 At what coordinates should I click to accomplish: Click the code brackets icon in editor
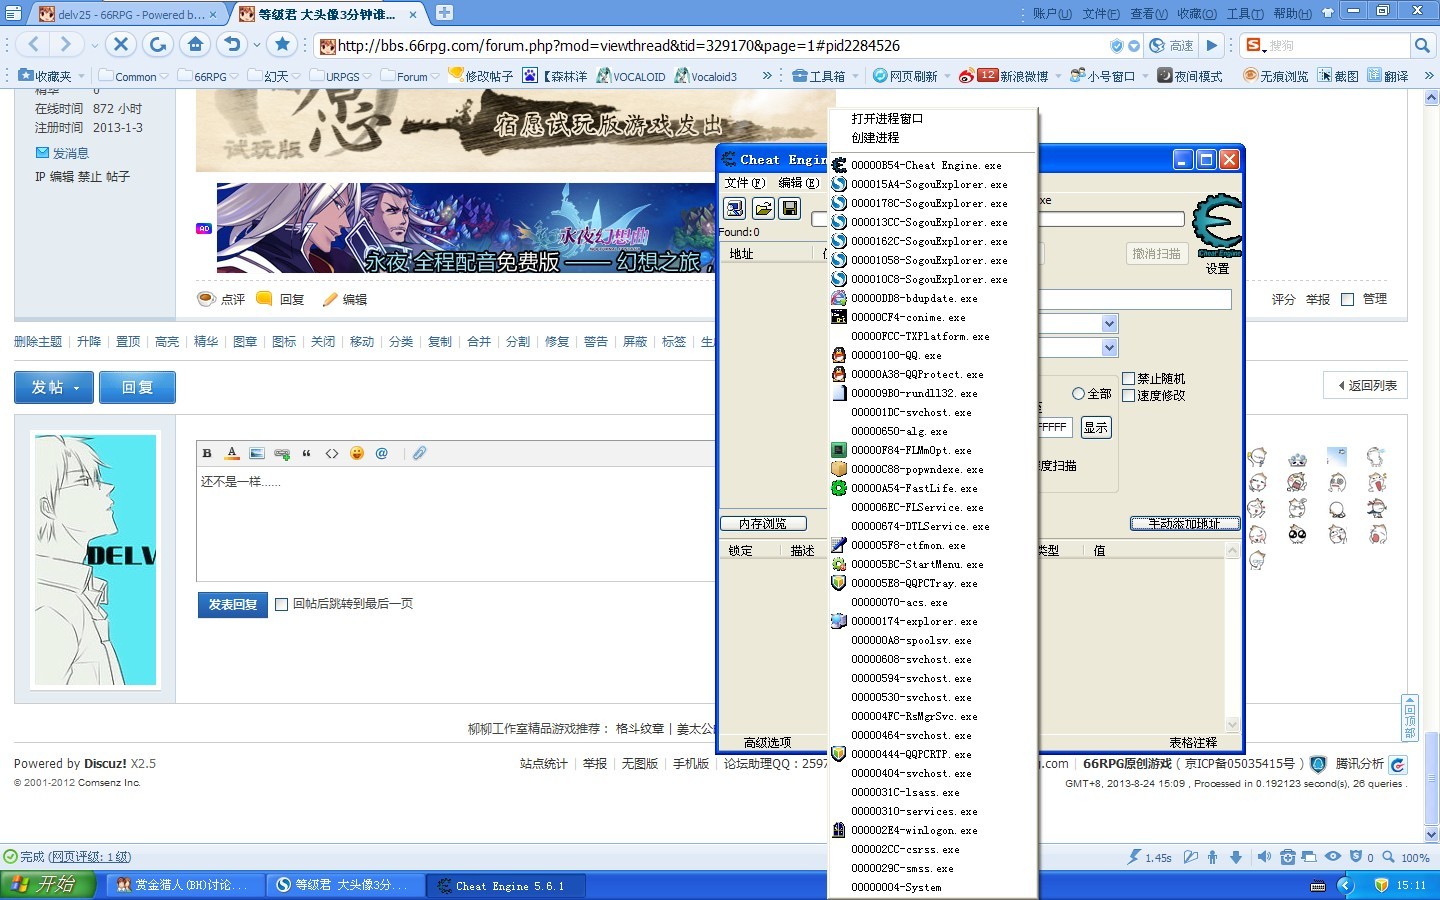pyautogui.click(x=332, y=453)
